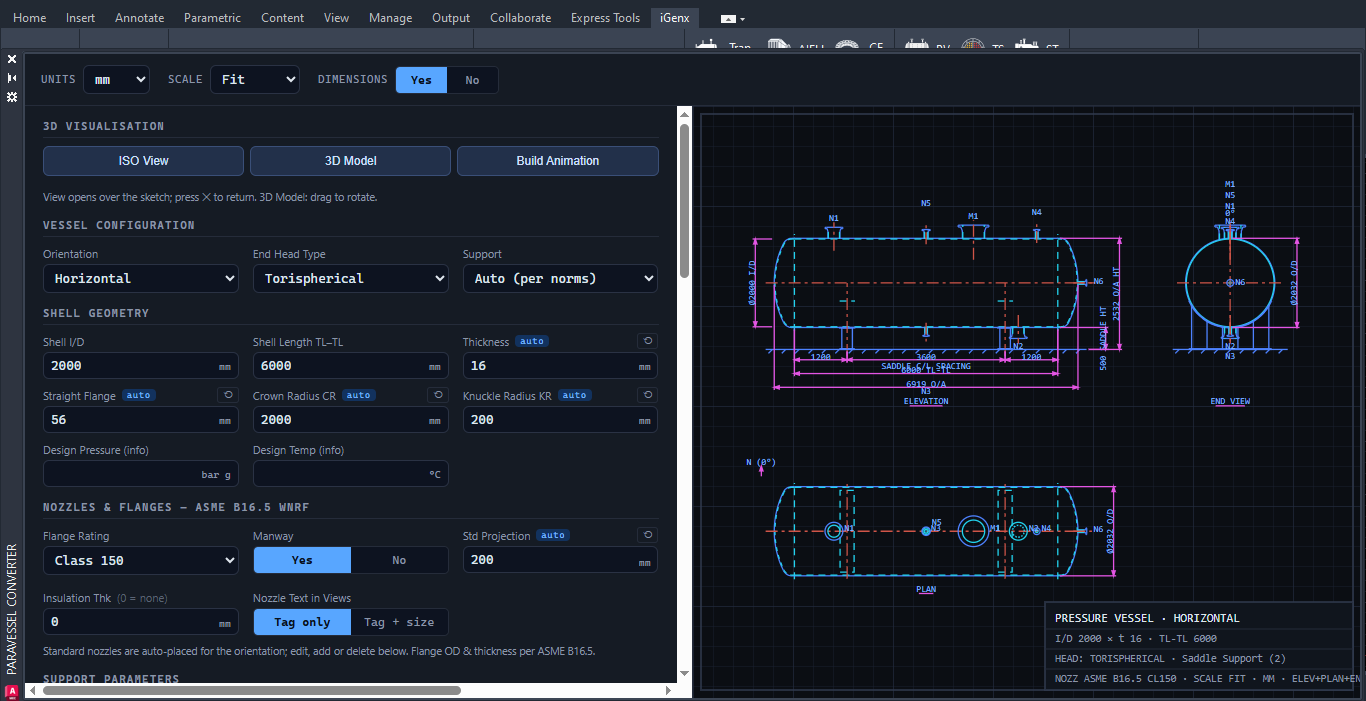Open the Support dropdown
The height and width of the screenshot is (701, 1366).
[x=560, y=278]
